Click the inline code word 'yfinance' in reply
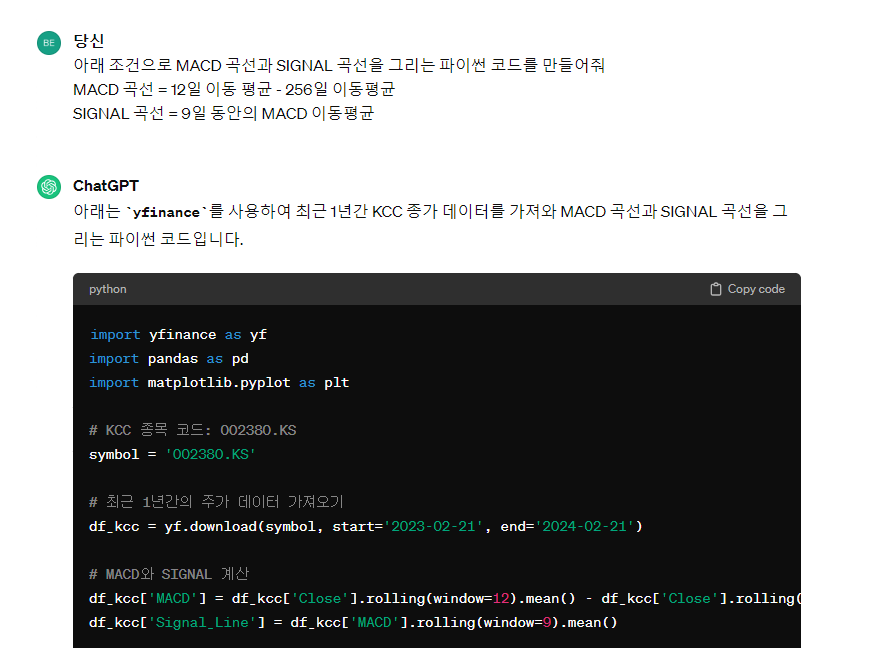 click(166, 212)
